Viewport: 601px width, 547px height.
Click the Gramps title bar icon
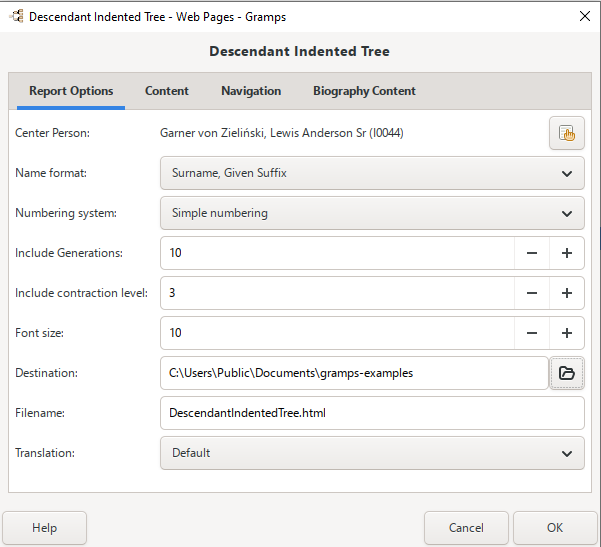16,16
